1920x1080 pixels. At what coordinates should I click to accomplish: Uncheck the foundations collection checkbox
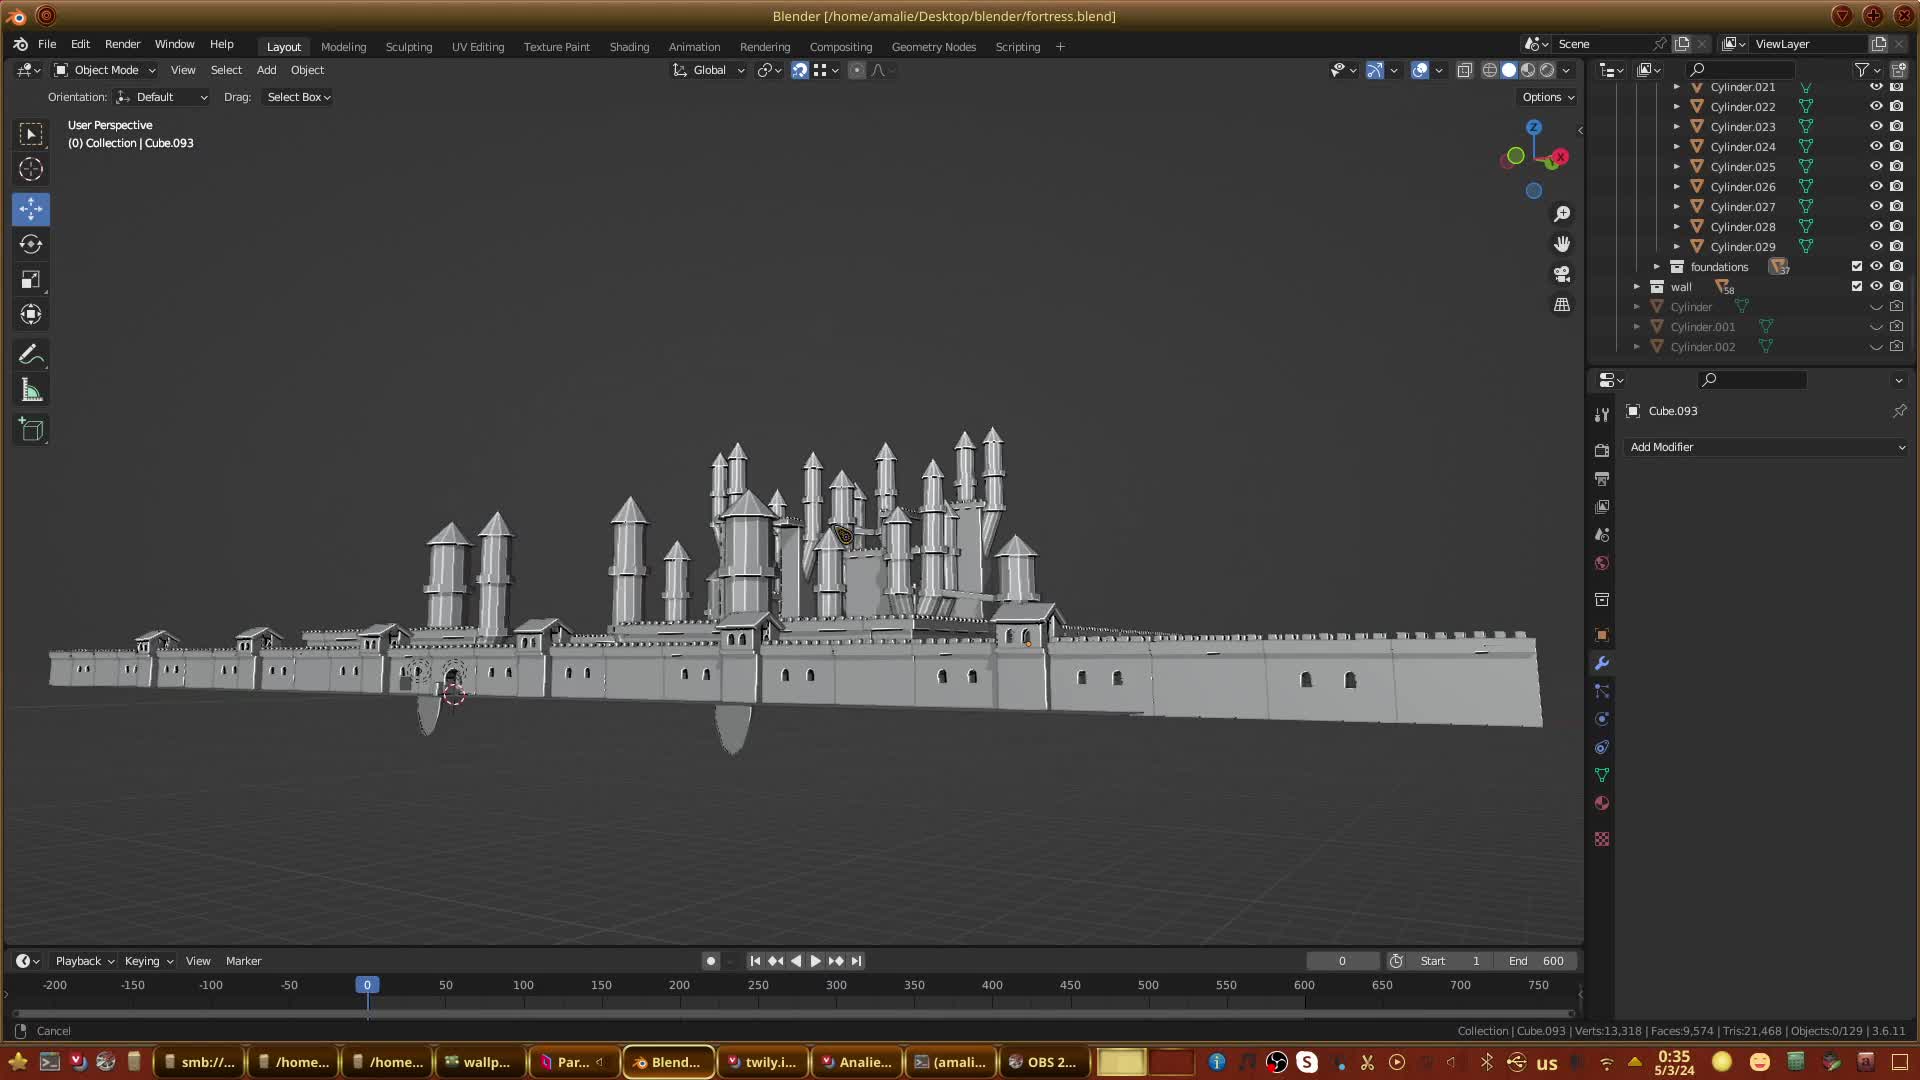(1857, 266)
